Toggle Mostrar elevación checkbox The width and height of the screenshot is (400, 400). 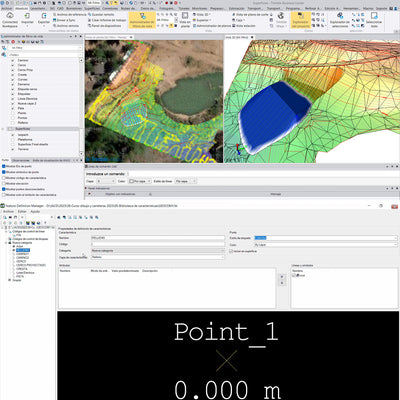(x=4, y=183)
